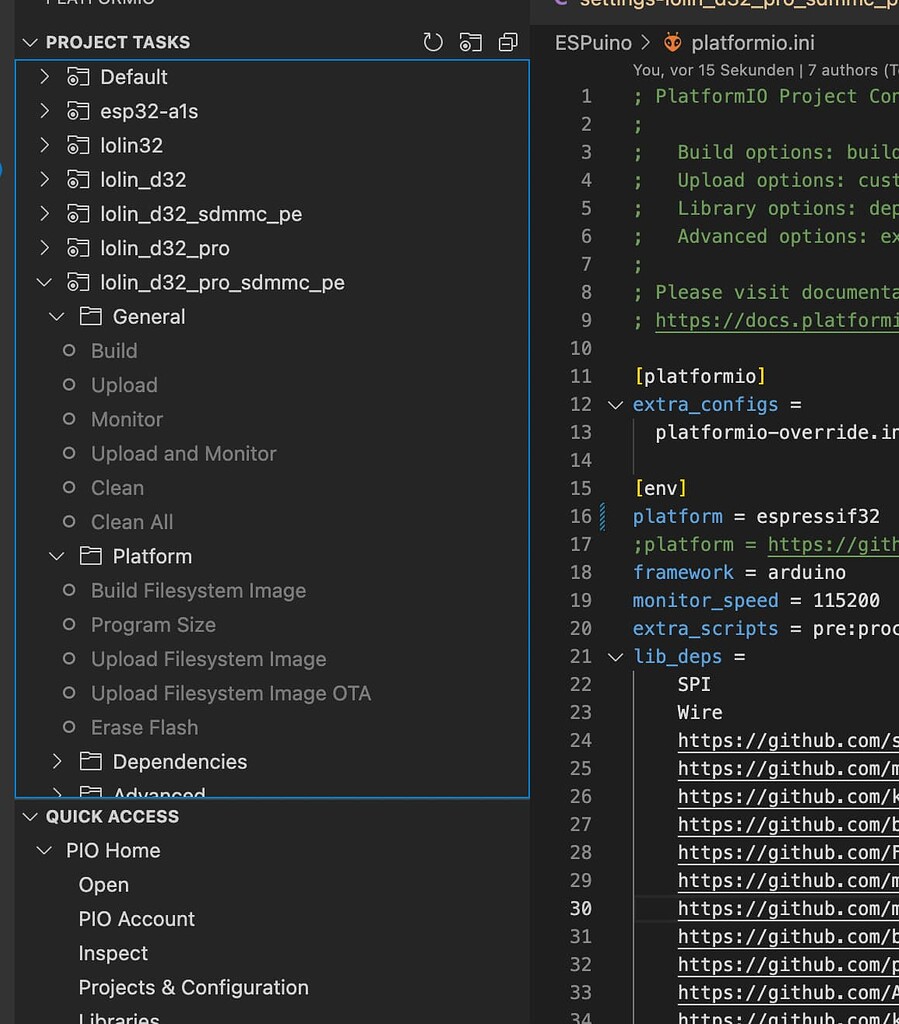Click the circle icon beside Erase Flash
The width and height of the screenshot is (899, 1024).
(x=69, y=727)
